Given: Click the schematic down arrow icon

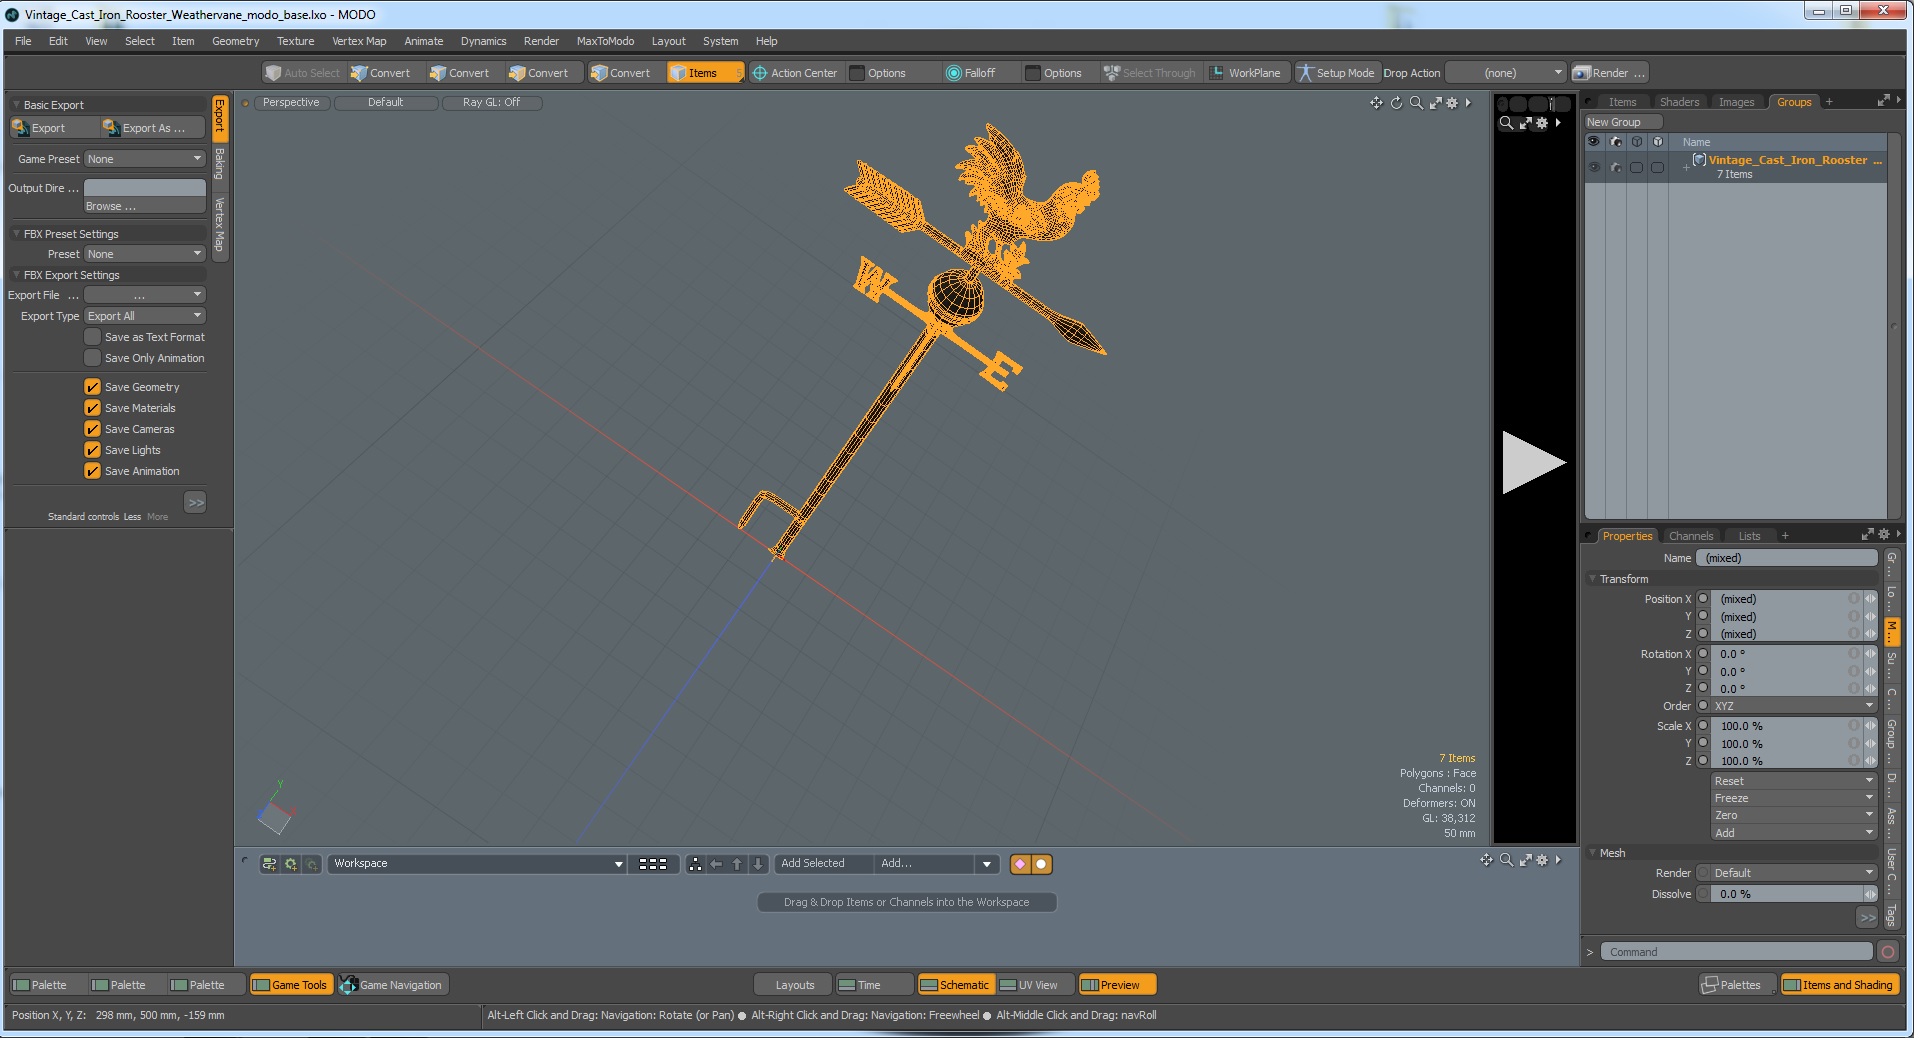Looking at the screenshot, I should [758, 864].
